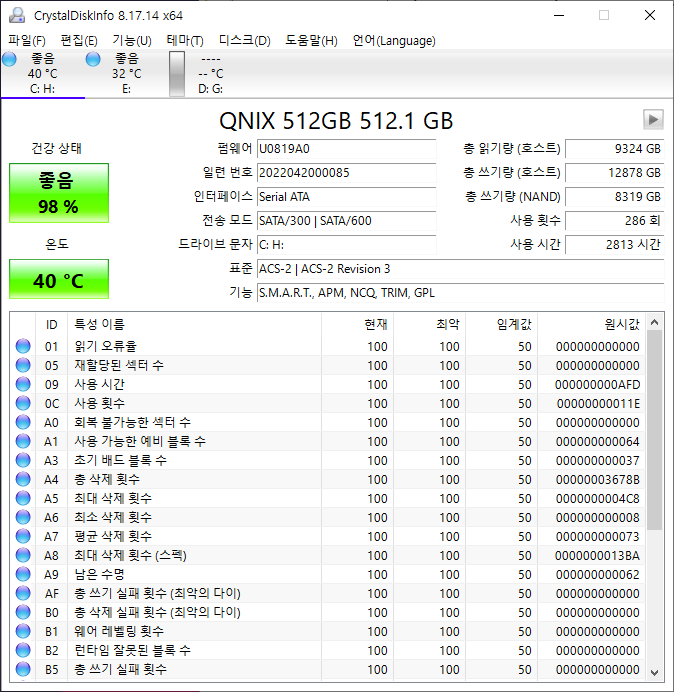Click status orb of A0 회복 불가능한 섹터 수 row

(23, 422)
